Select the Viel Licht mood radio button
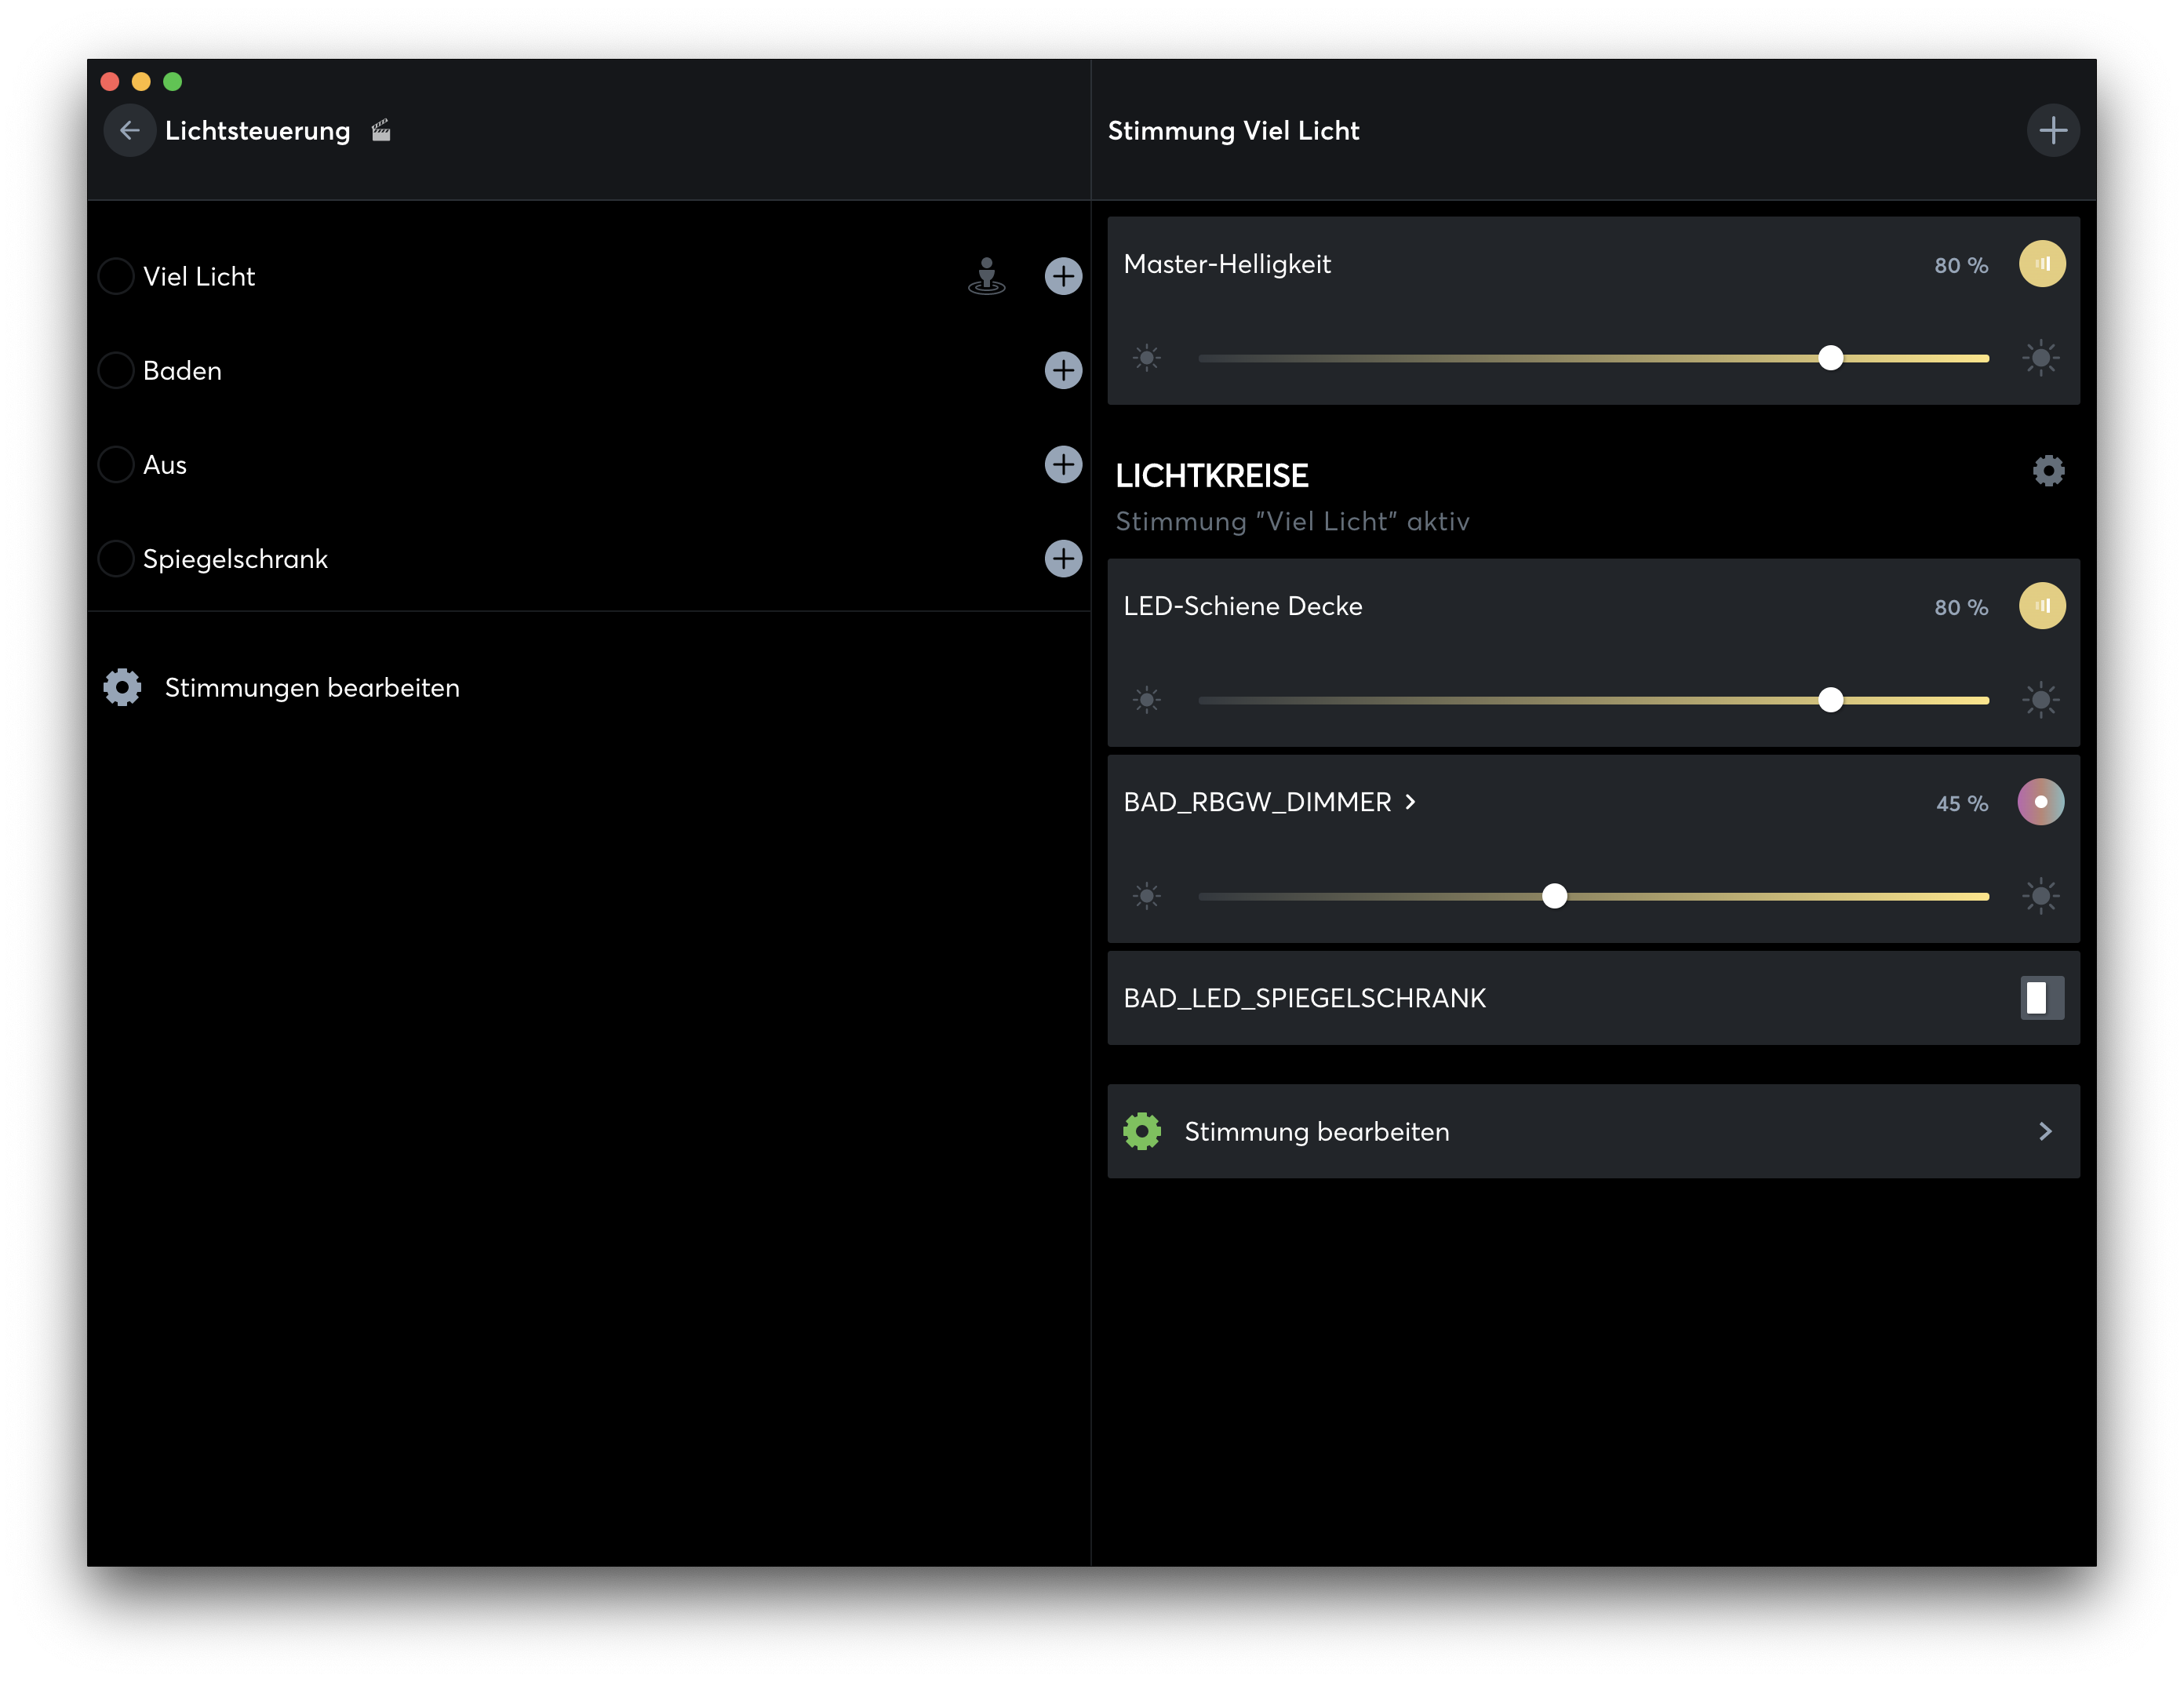 tap(116, 276)
